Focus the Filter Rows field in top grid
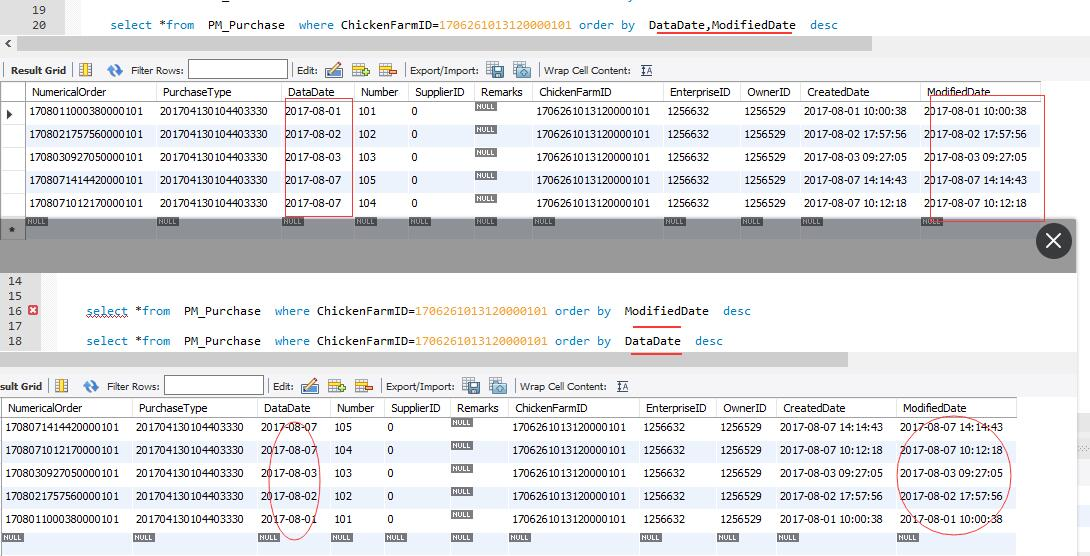 coord(238,70)
